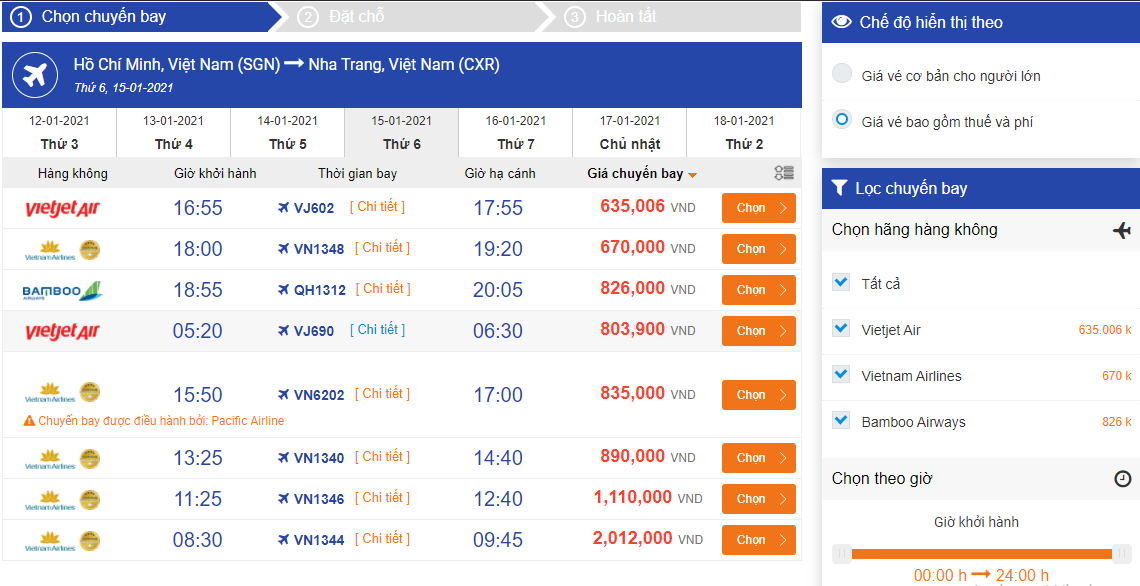Click the funnel icon in Lọc chuyến bay

[x=839, y=188]
